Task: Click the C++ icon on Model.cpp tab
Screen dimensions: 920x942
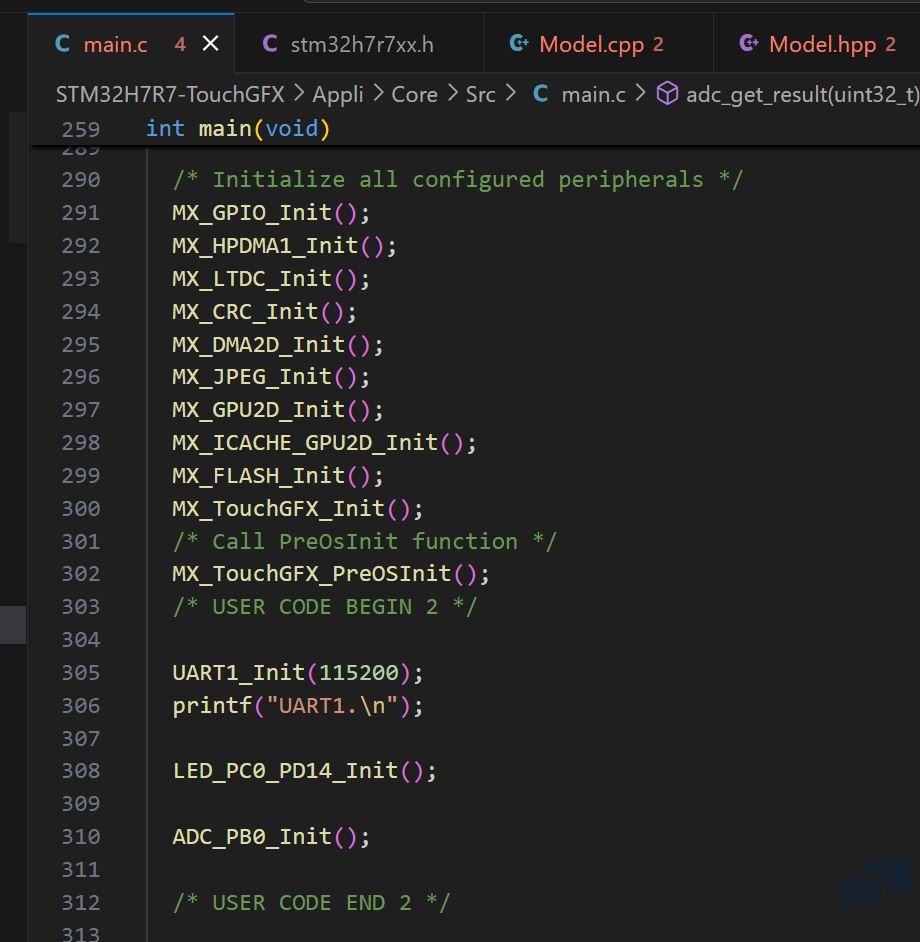Action: (519, 44)
